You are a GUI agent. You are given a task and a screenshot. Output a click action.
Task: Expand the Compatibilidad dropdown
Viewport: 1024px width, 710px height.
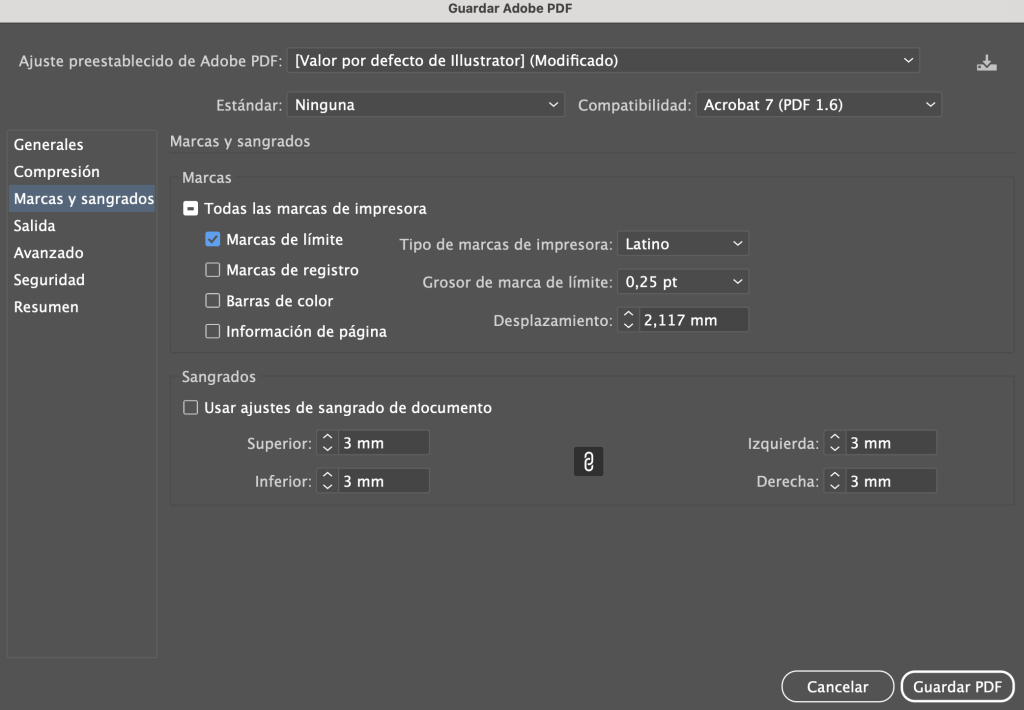tap(817, 104)
